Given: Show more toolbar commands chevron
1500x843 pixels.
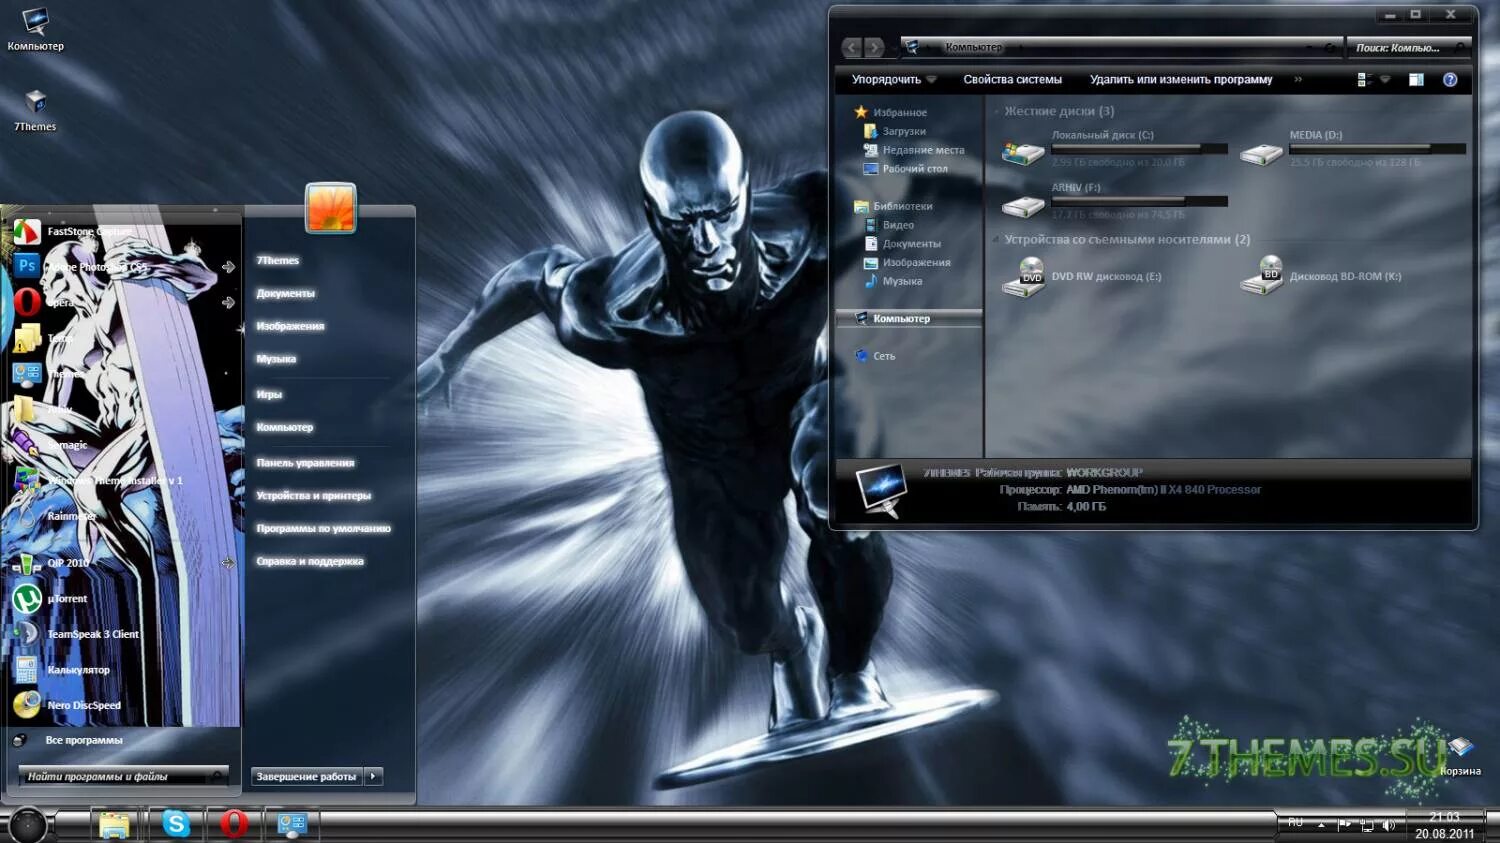Looking at the screenshot, I should (x=1298, y=80).
